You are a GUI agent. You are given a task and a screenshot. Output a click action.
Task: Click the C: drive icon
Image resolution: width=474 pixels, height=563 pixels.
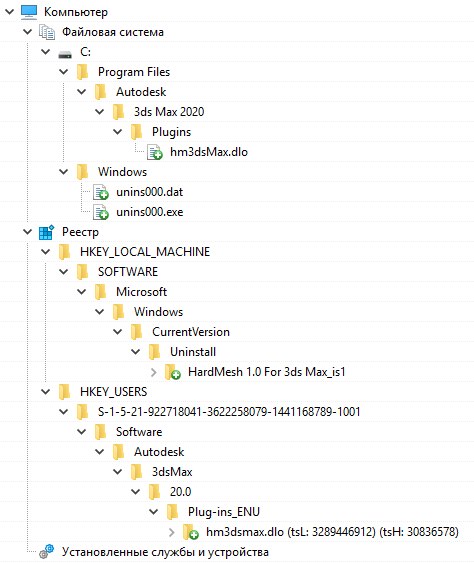point(65,54)
